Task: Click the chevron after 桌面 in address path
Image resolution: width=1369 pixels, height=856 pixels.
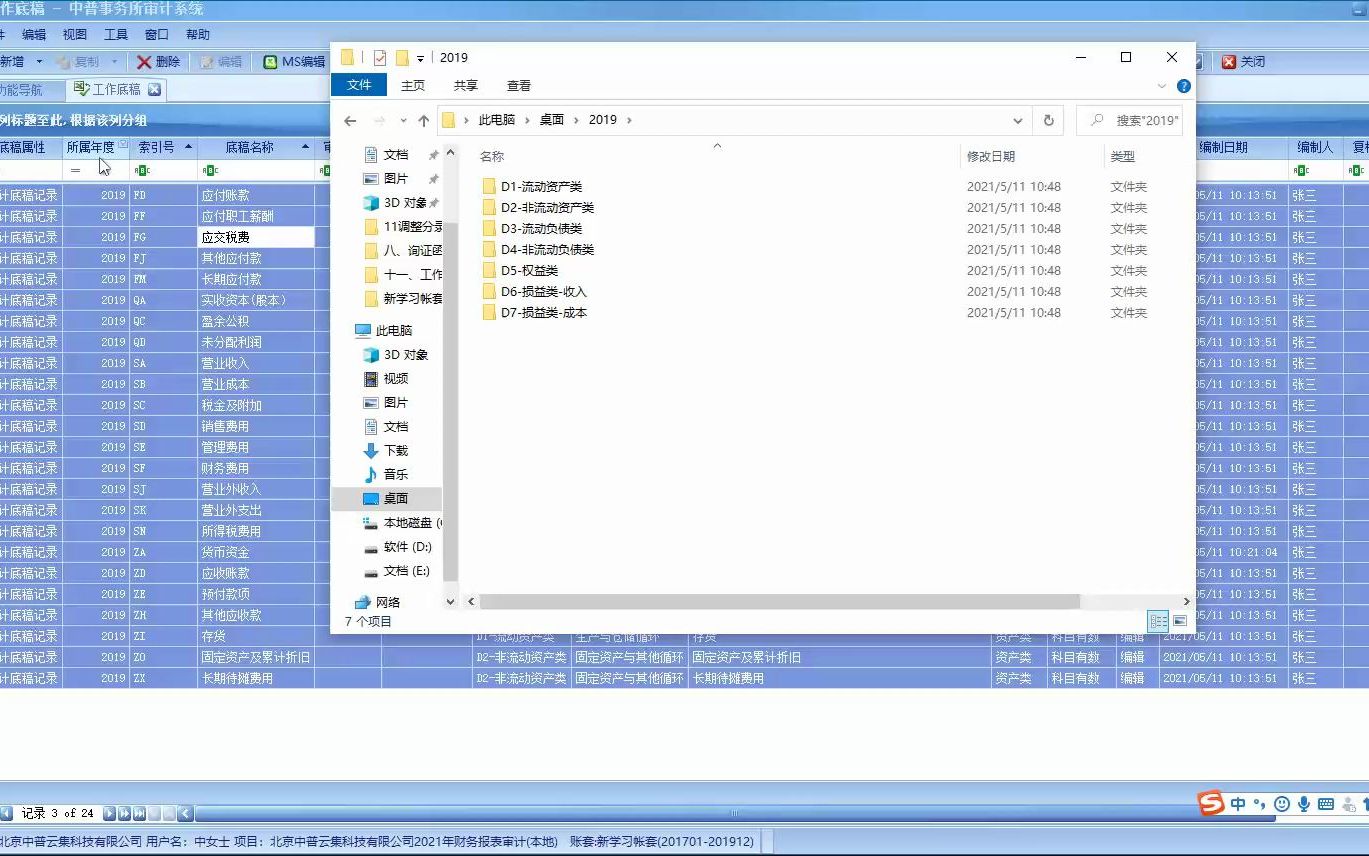Action: point(577,120)
